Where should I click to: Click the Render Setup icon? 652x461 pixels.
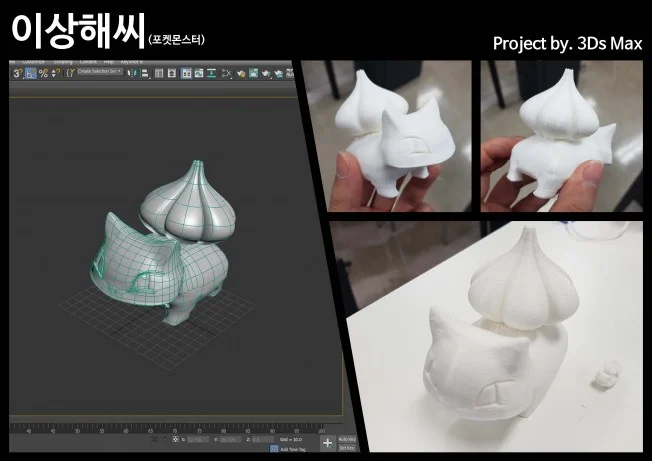pyautogui.click(x=267, y=73)
